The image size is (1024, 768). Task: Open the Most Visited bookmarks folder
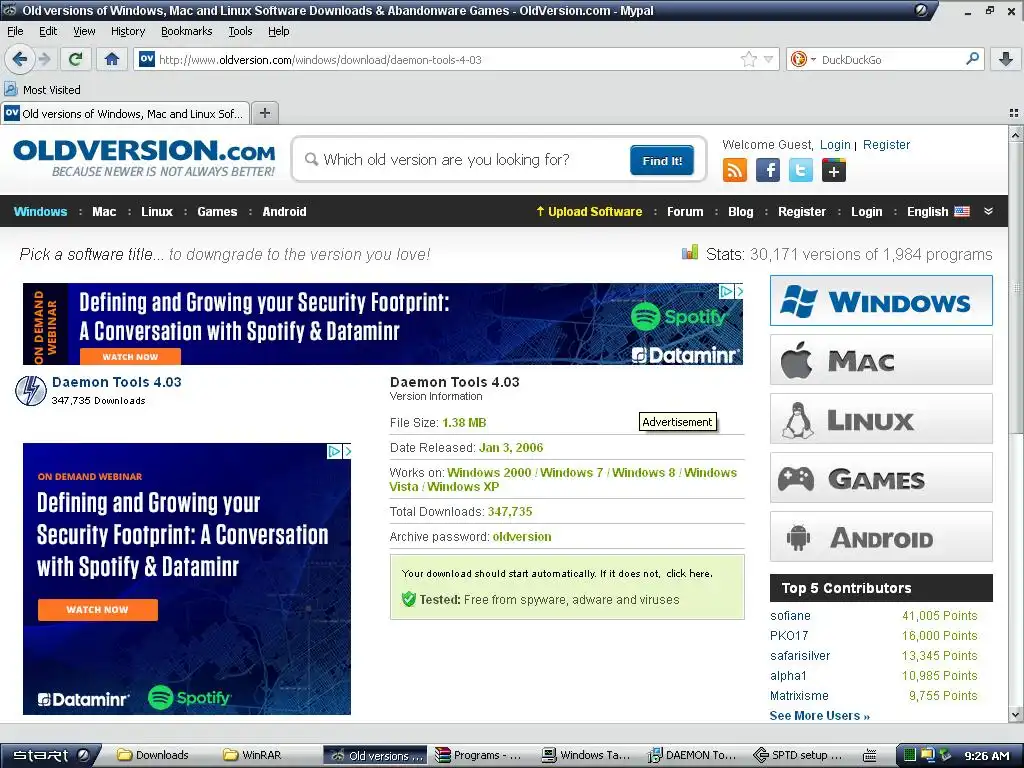[42, 89]
